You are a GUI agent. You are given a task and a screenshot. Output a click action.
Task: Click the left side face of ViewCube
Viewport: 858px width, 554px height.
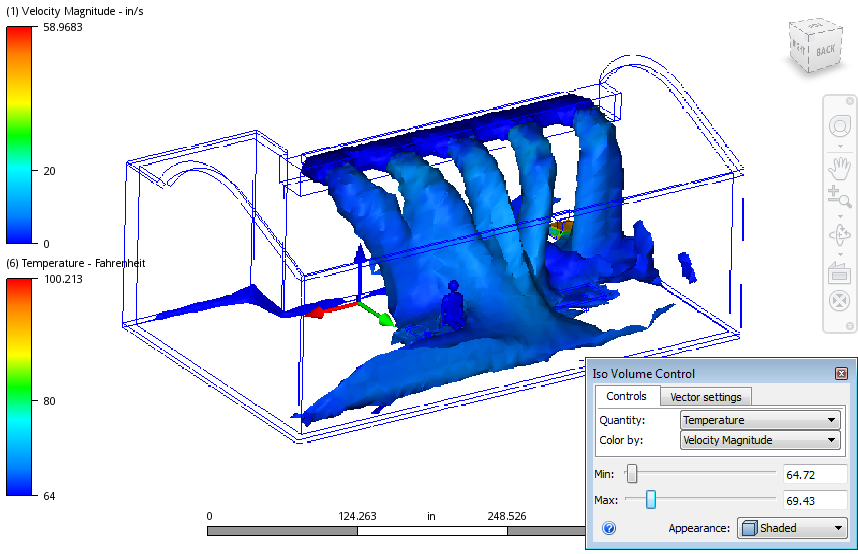coord(800,49)
